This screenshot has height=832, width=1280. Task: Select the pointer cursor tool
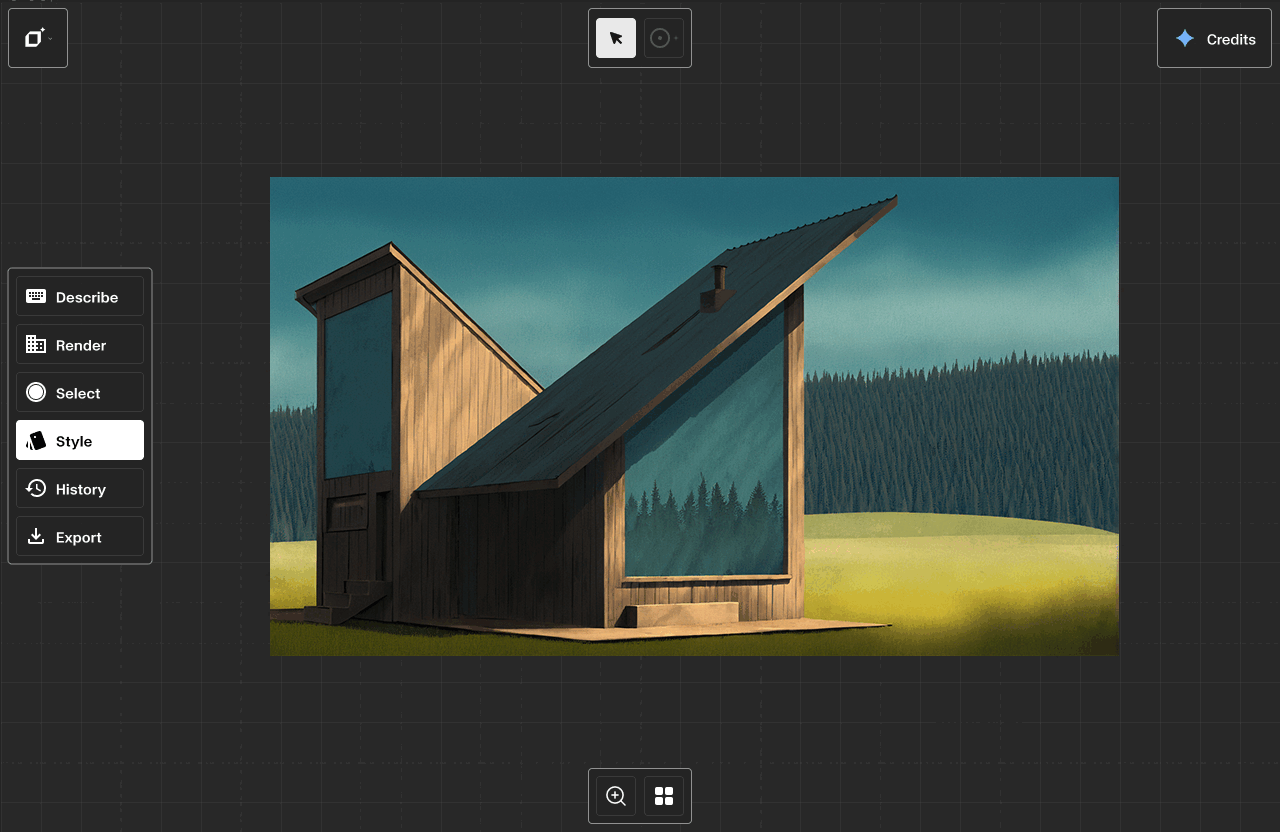click(x=616, y=38)
